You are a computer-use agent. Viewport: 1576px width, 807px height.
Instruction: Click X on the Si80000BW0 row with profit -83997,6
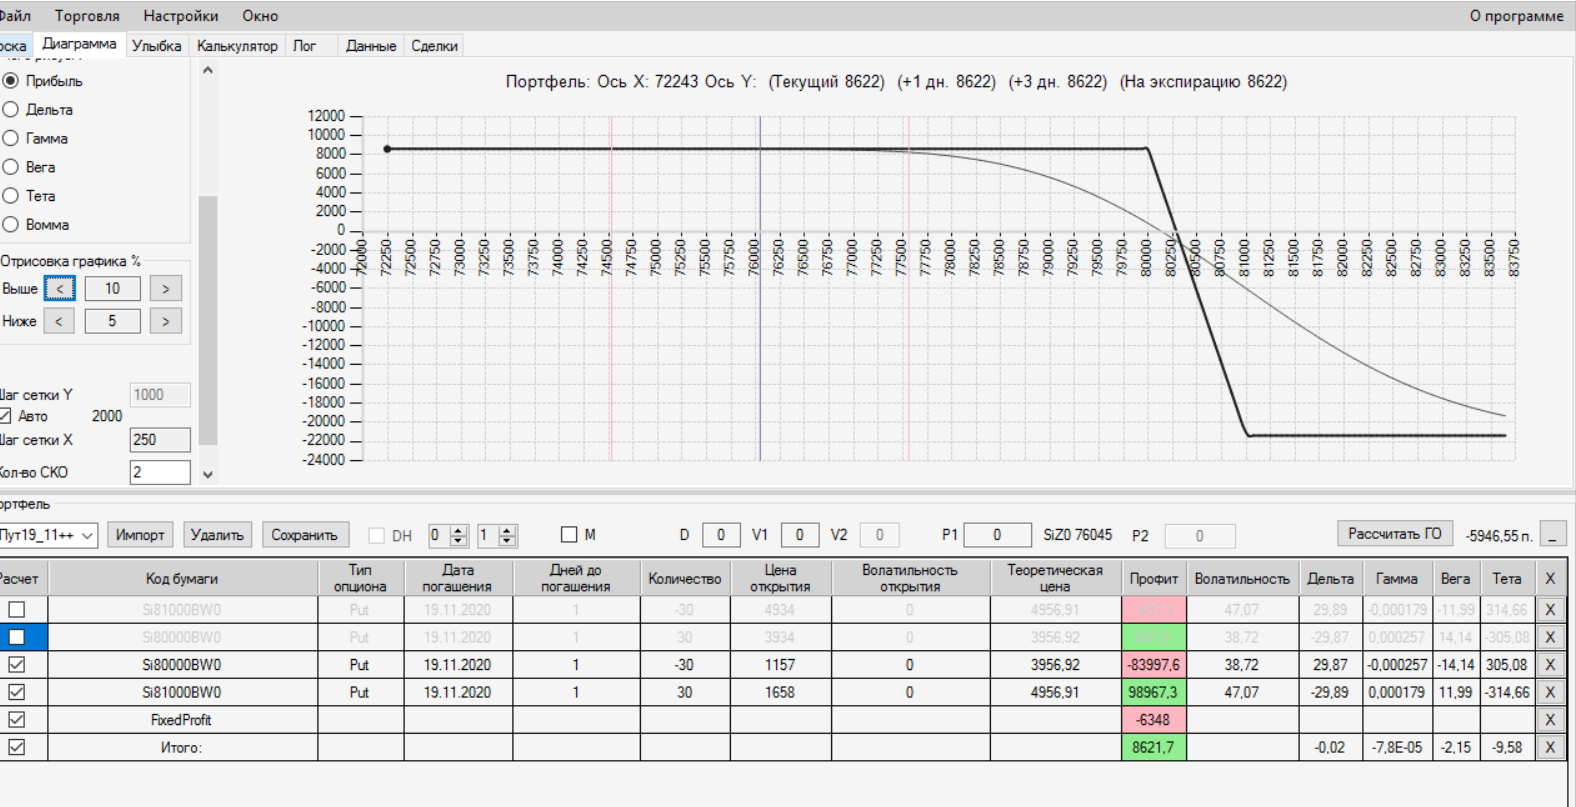1550,665
